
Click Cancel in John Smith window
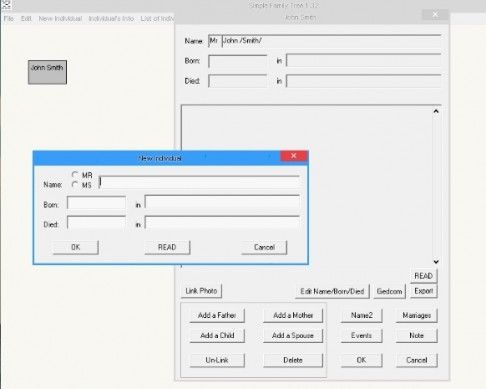pyautogui.click(x=417, y=360)
